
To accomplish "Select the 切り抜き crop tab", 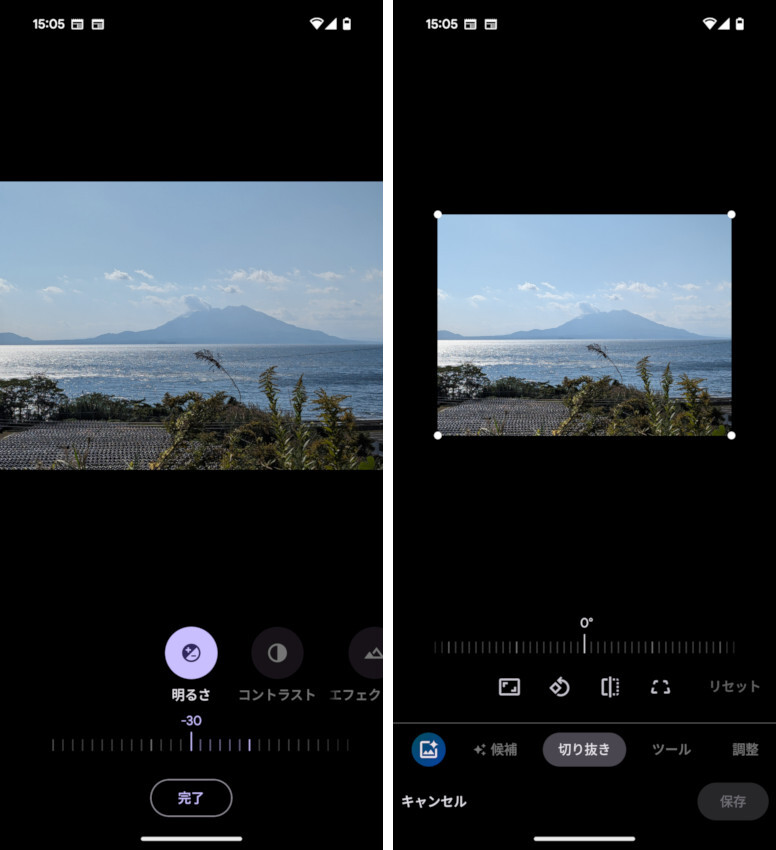I will pos(584,749).
